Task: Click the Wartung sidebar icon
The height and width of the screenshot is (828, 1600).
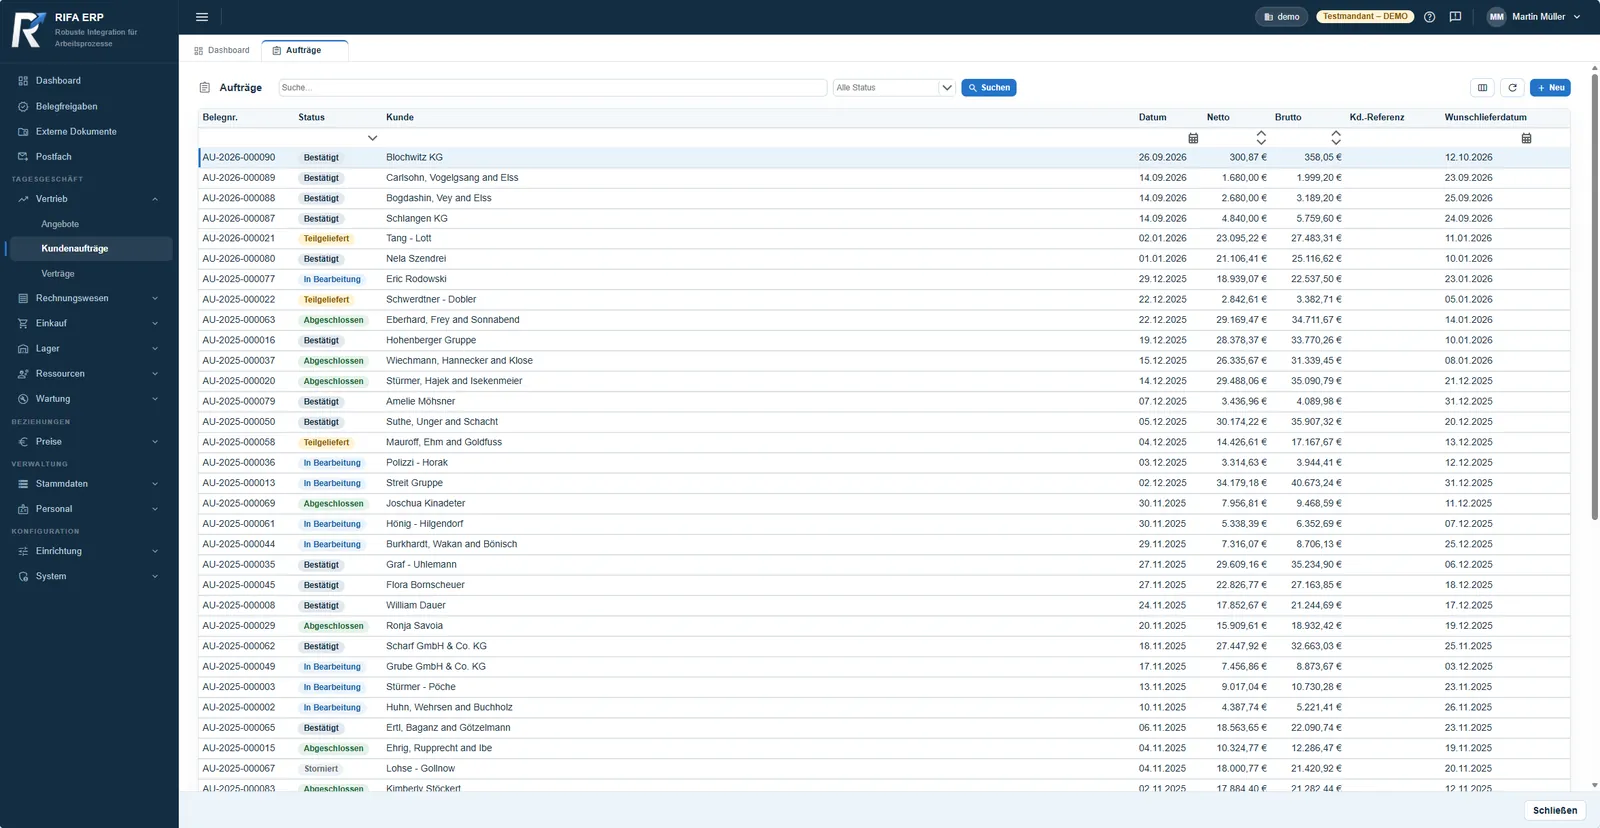Action: coord(23,399)
